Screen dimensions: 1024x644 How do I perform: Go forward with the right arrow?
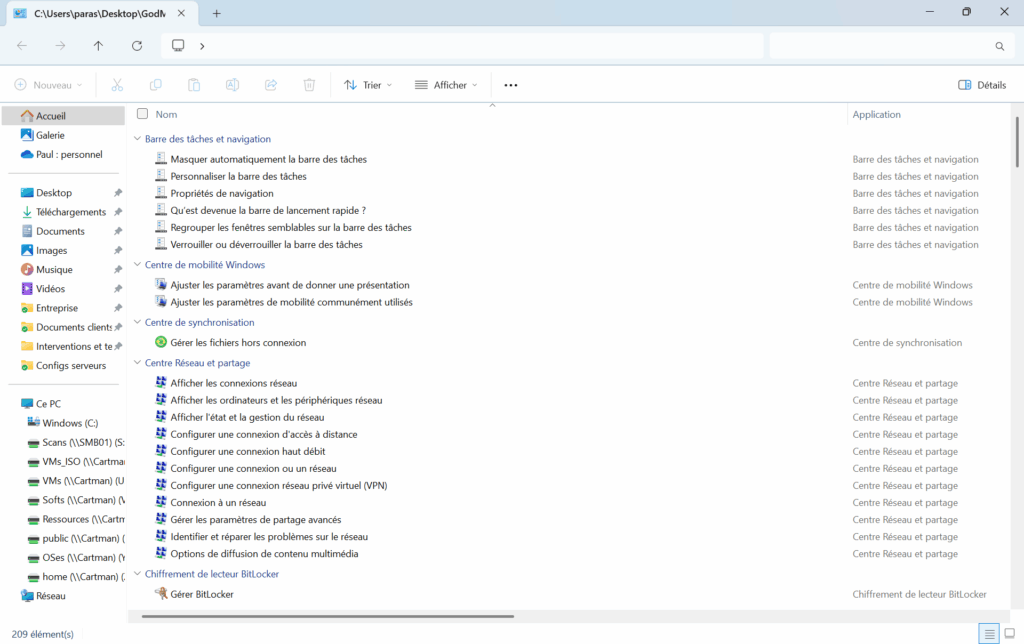tap(60, 46)
